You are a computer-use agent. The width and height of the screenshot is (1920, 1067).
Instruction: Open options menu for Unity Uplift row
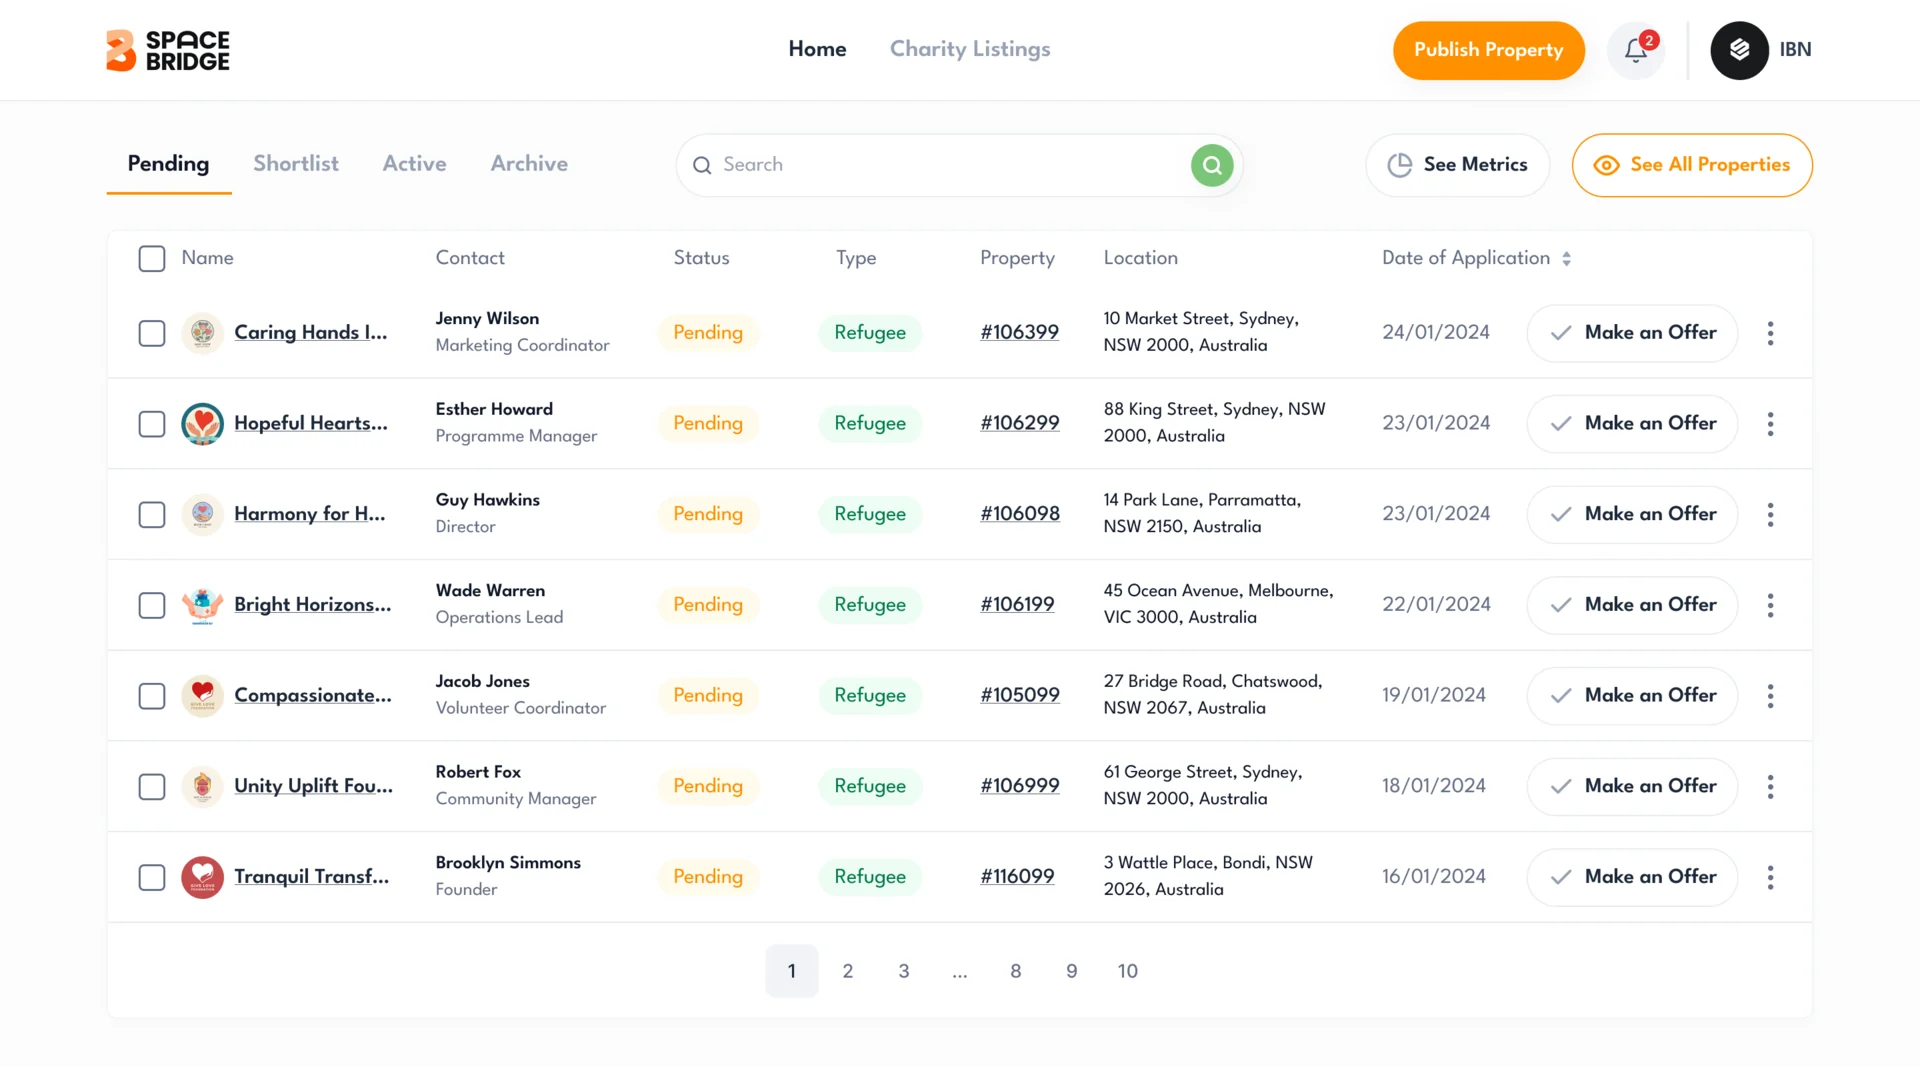(x=1770, y=786)
